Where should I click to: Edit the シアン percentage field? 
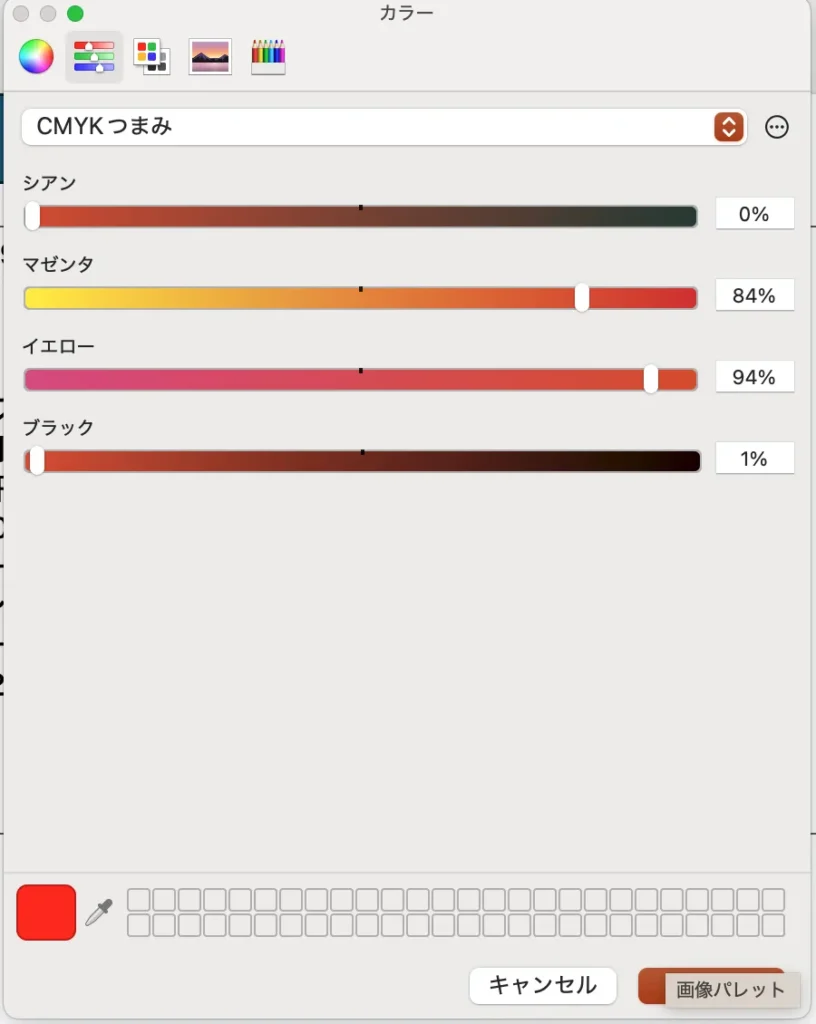[x=754, y=214]
